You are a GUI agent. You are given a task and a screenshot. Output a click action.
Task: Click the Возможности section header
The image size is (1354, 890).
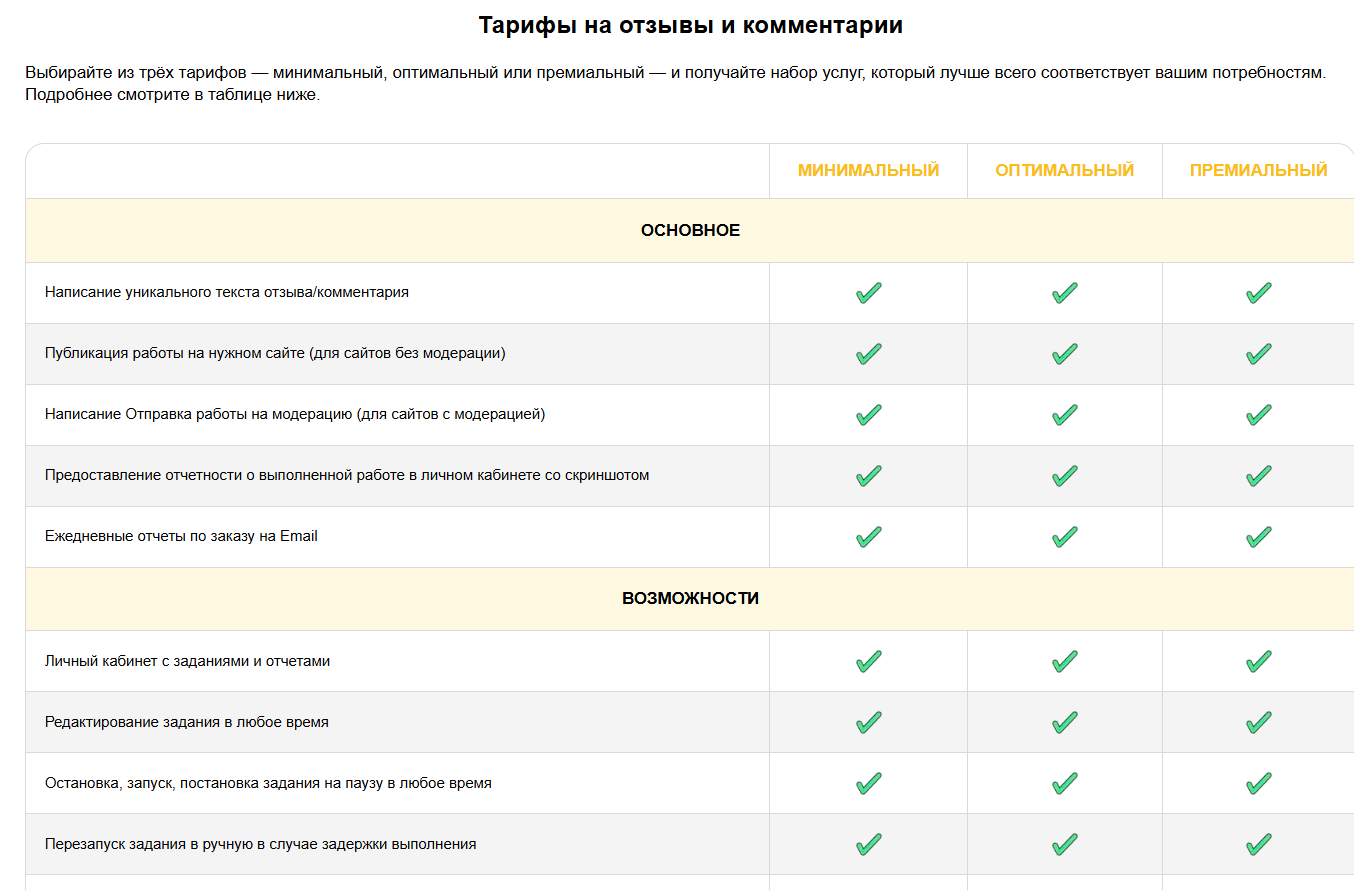[690, 599]
